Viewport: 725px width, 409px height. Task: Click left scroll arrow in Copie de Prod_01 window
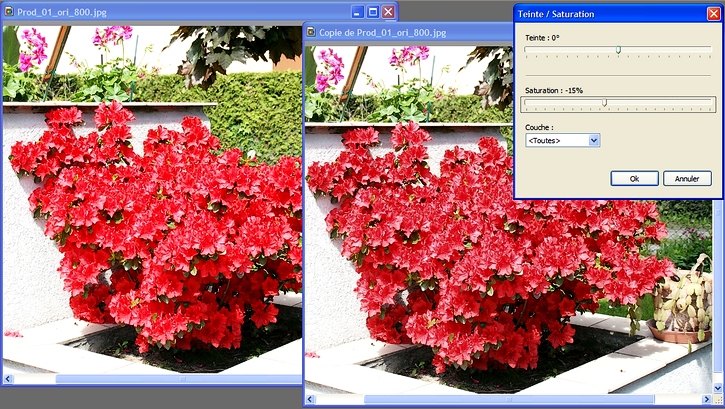click(310, 399)
